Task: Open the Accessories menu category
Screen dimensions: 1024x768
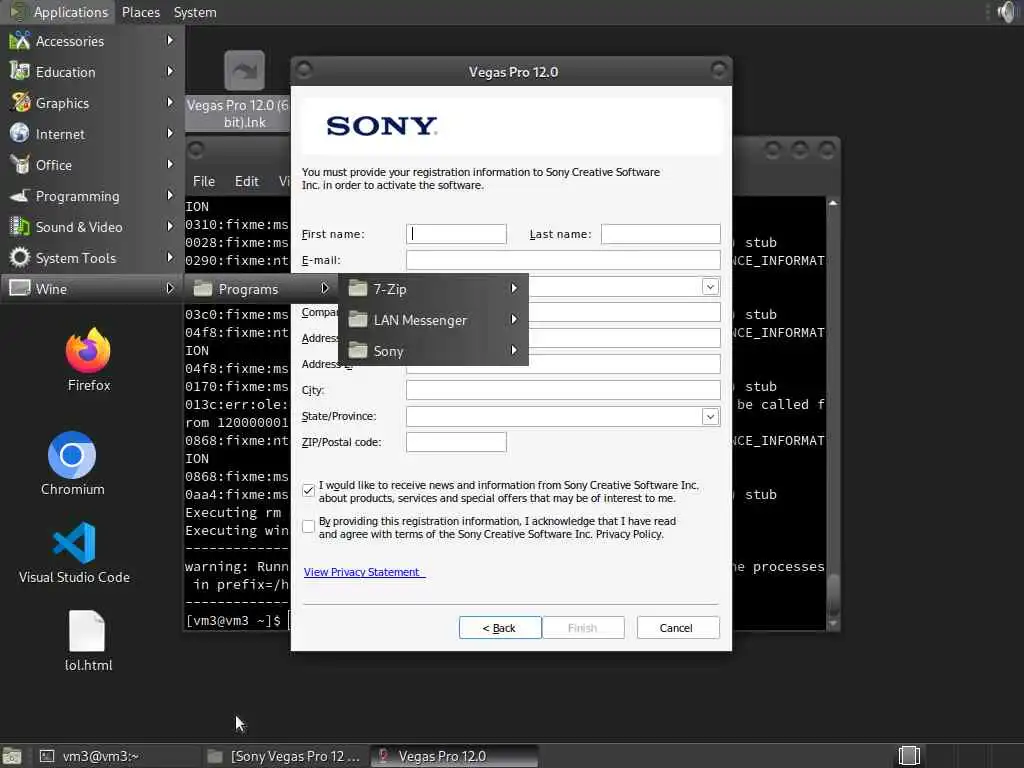Action: point(92,41)
